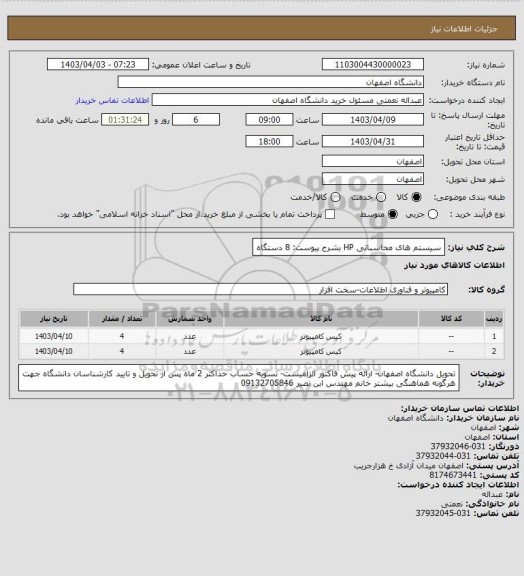The image size is (524, 576).
Task: Tick the اسناد خزانه اسلامی payment checkbox
Action: pyautogui.click(x=330, y=214)
